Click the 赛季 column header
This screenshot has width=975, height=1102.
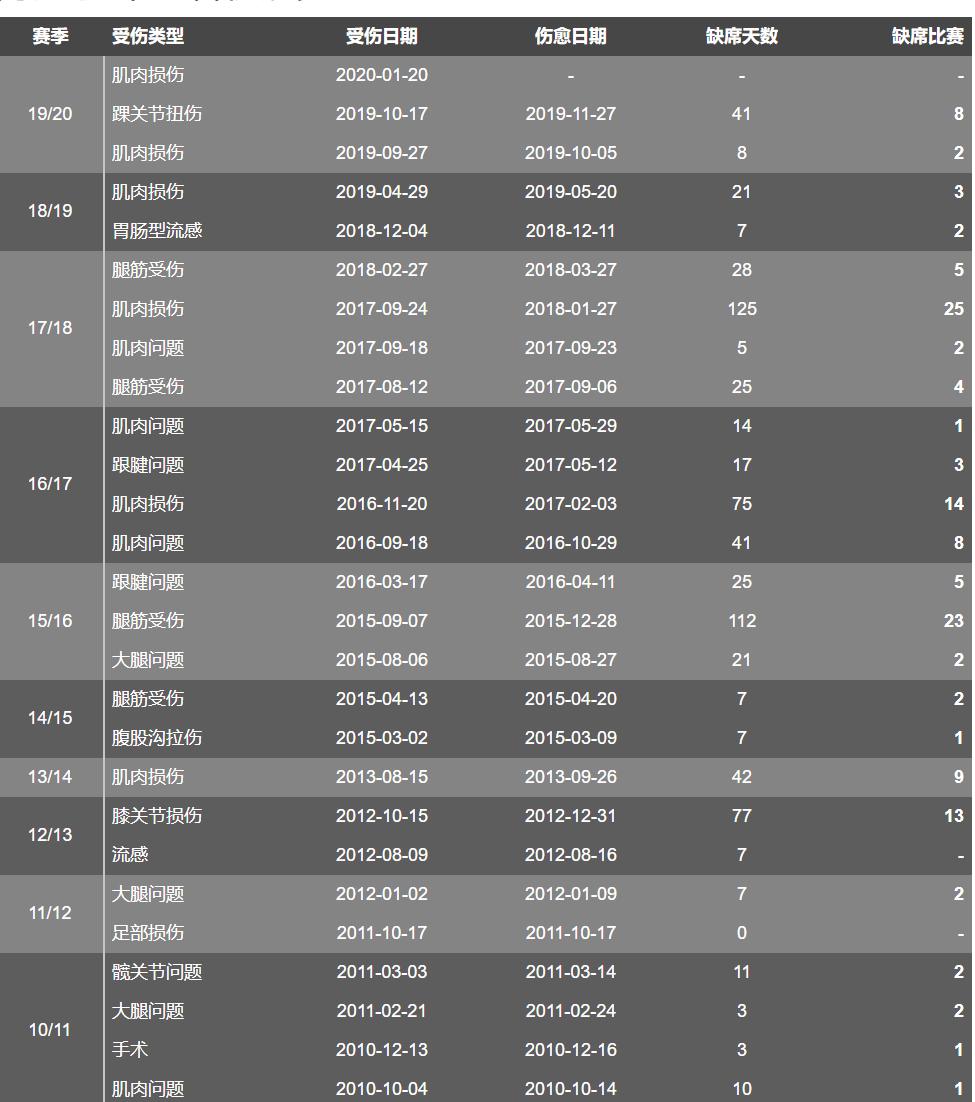tap(50, 36)
